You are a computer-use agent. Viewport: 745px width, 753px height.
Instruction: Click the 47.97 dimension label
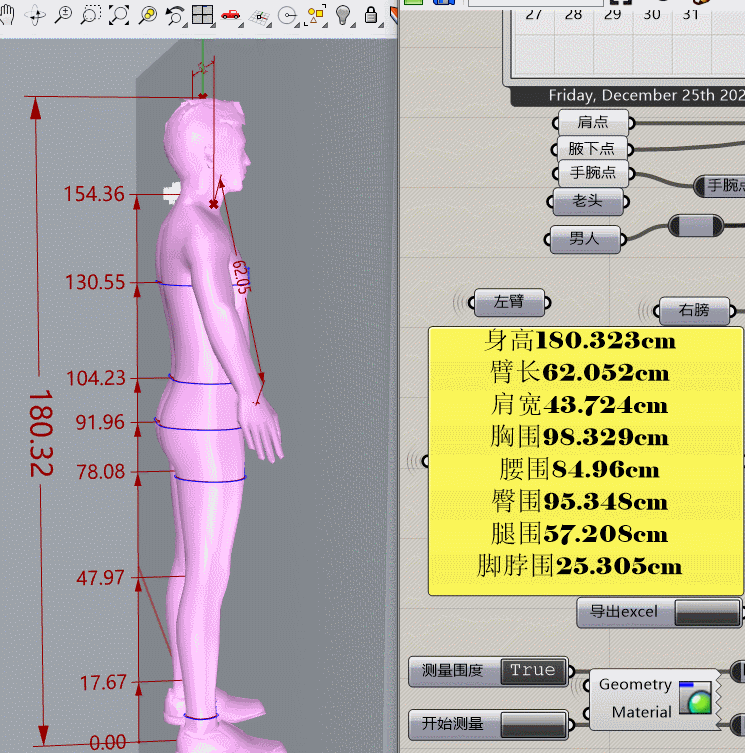(100, 578)
